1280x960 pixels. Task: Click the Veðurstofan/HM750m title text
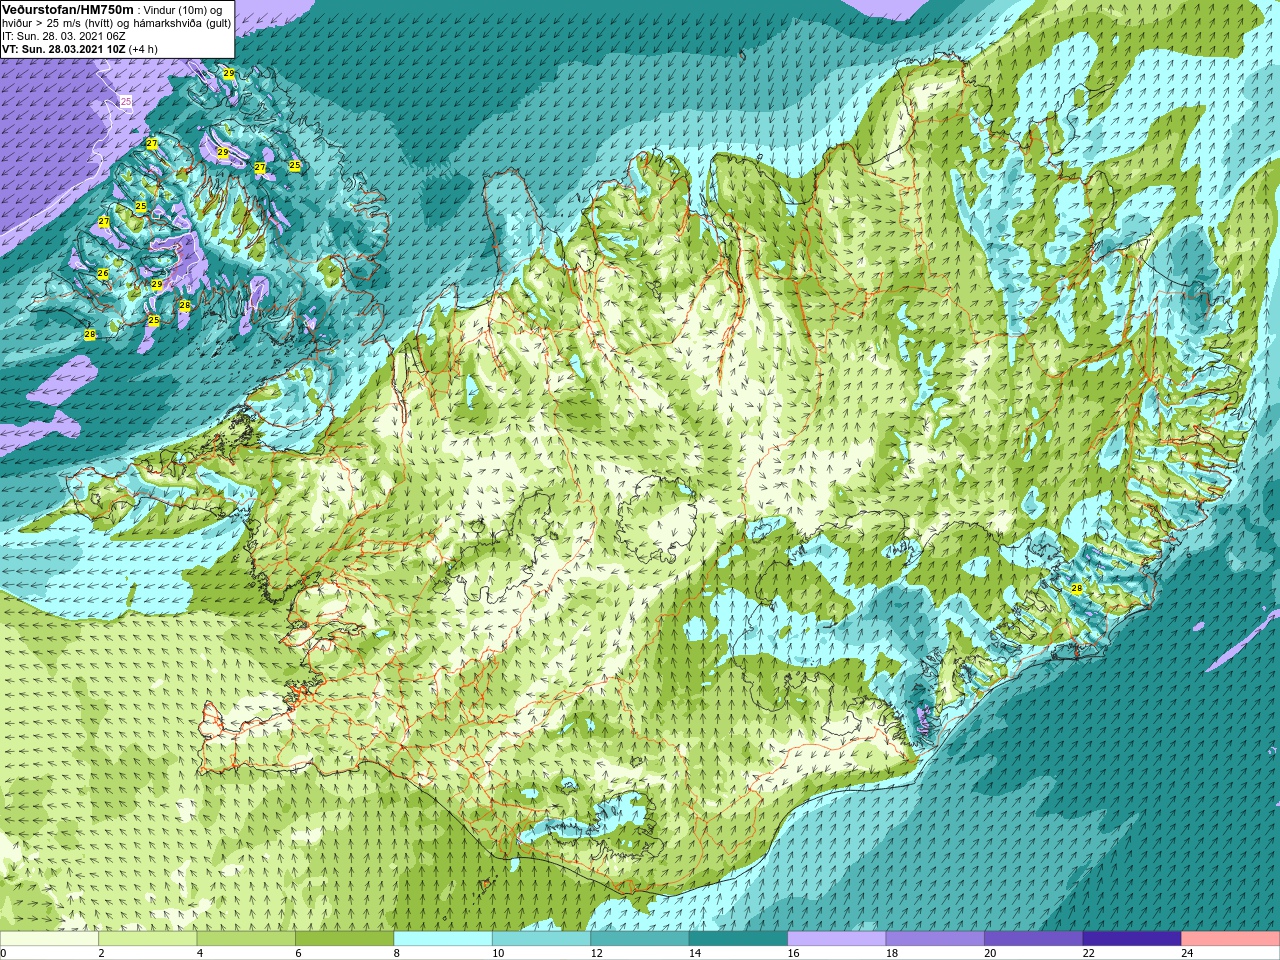click(x=67, y=8)
